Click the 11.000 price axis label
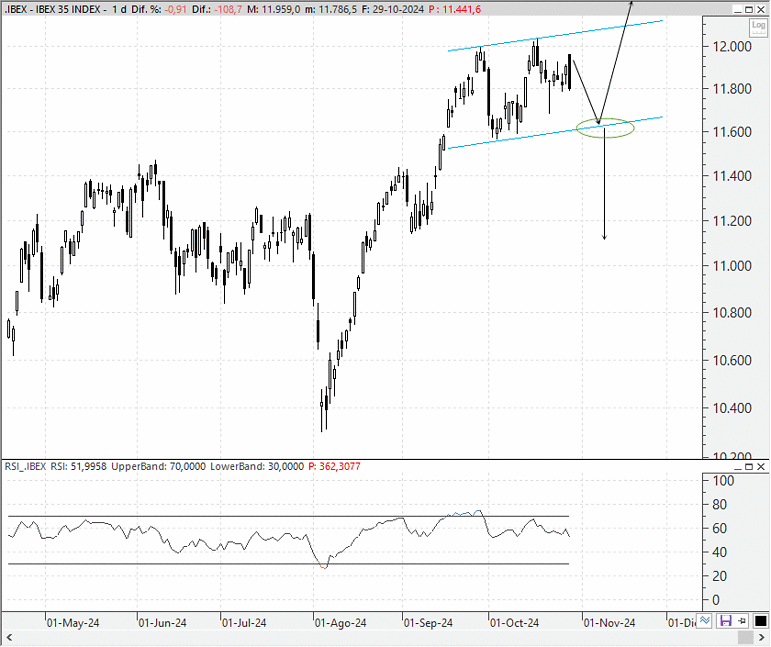This screenshot has height=647, width=771. click(732, 266)
